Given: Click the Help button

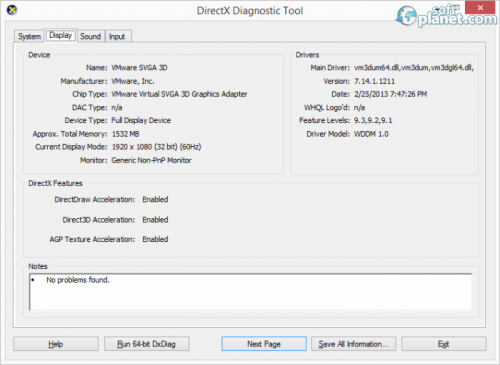Looking at the screenshot, I should [56, 344].
